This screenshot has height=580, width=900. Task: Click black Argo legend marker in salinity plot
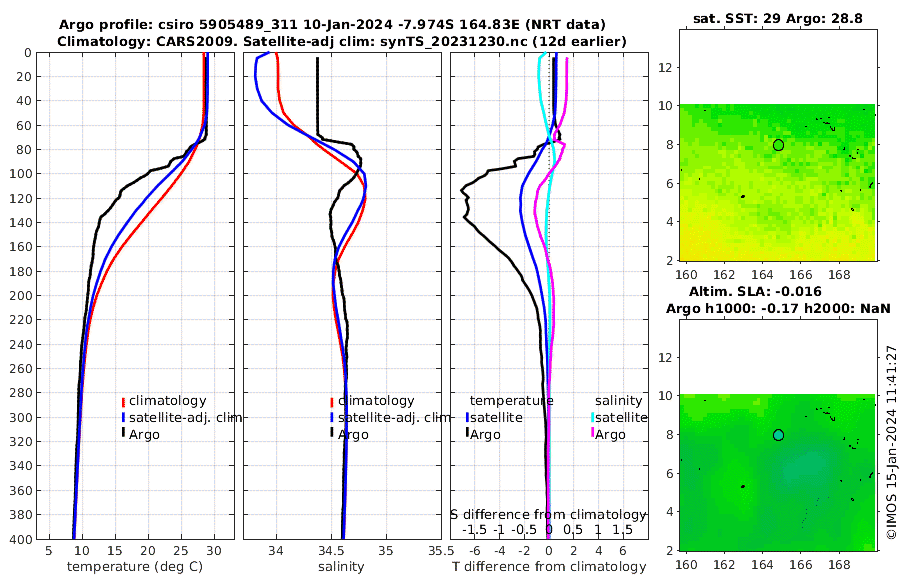[332, 434]
